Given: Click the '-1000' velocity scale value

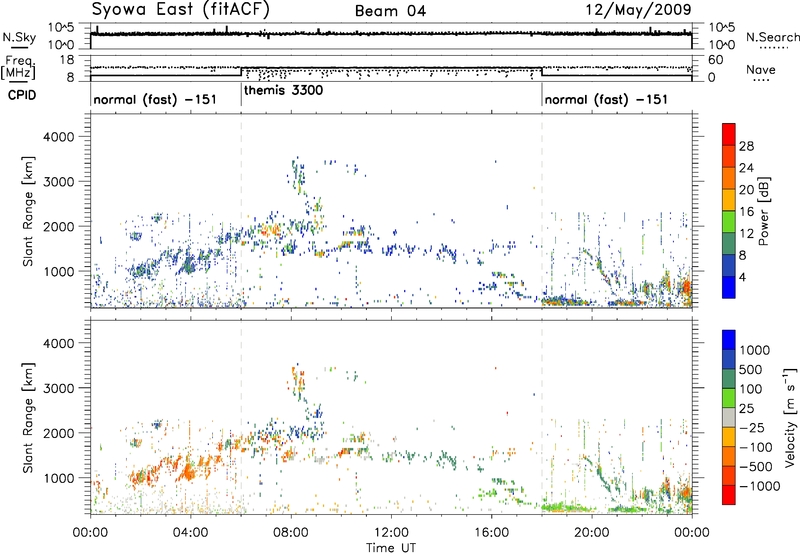Looking at the screenshot, I should click(759, 486).
